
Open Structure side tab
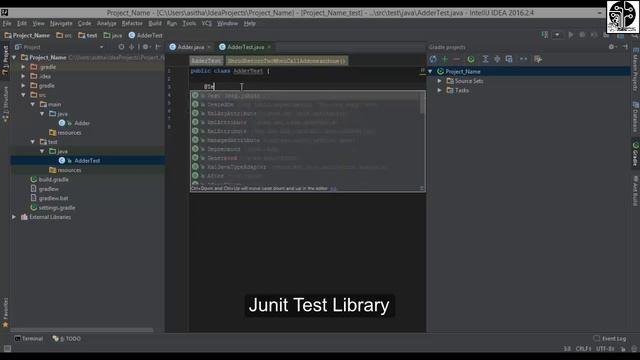pos(5,104)
